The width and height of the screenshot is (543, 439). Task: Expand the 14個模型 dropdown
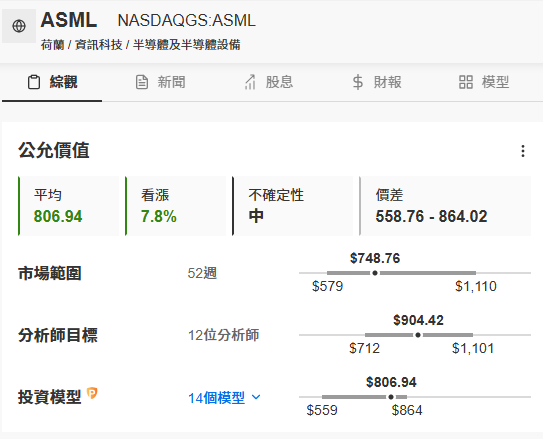(224, 397)
